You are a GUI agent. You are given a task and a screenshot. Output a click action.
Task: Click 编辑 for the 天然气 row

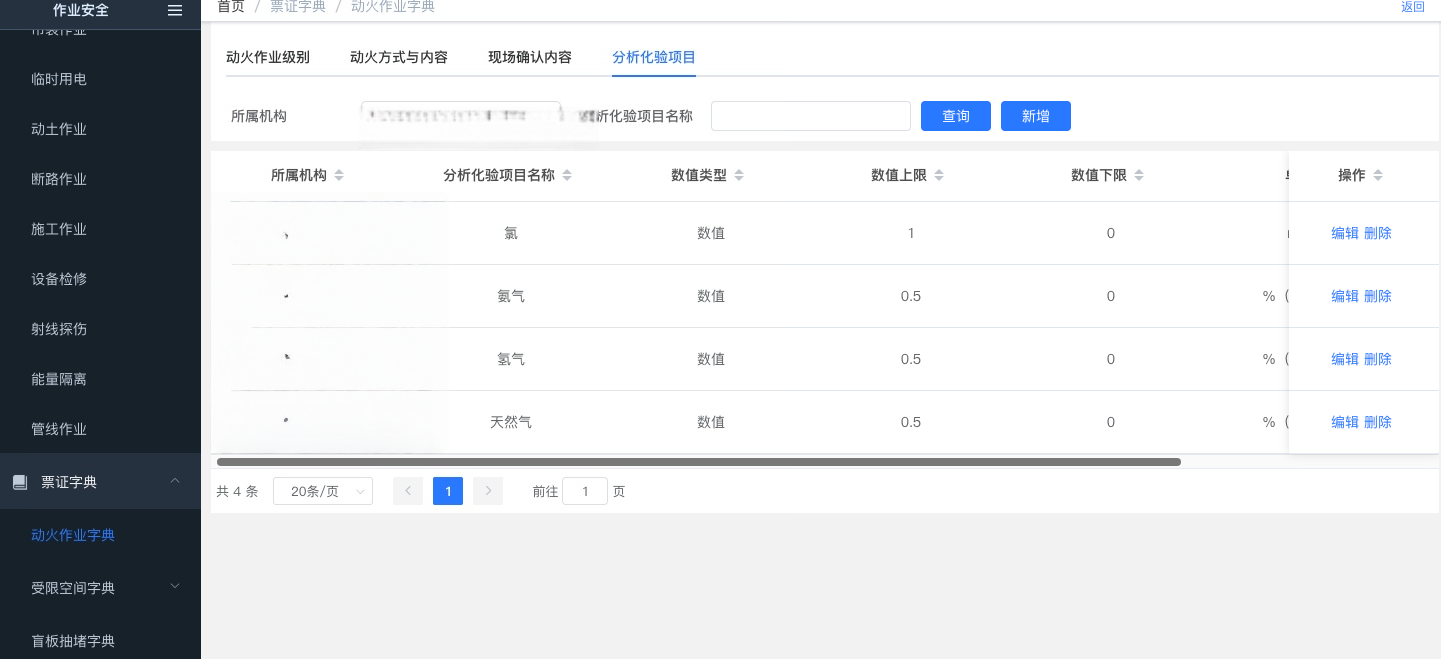1345,422
